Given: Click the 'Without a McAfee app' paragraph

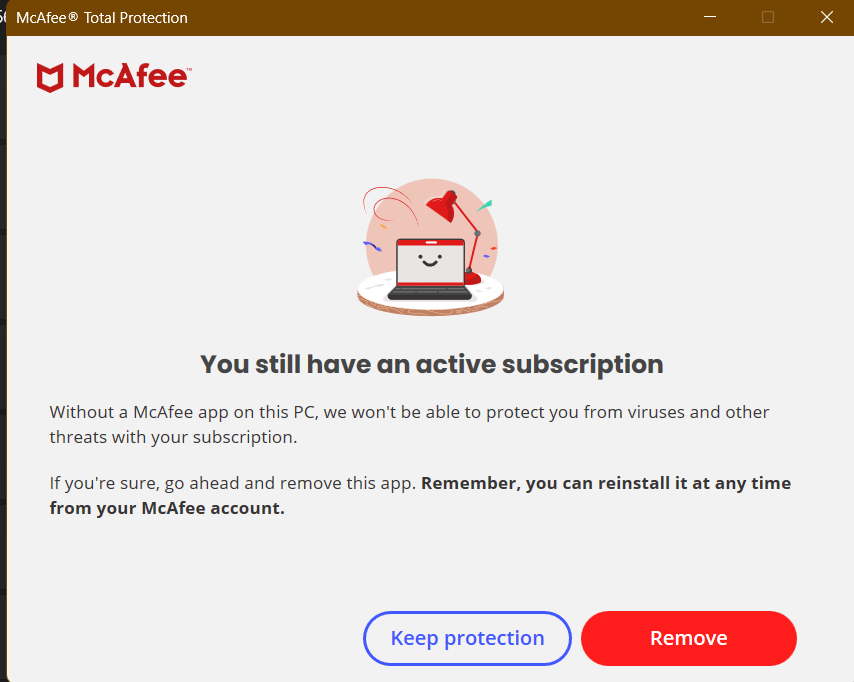Looking at the screenshot, I should [409, 424].
